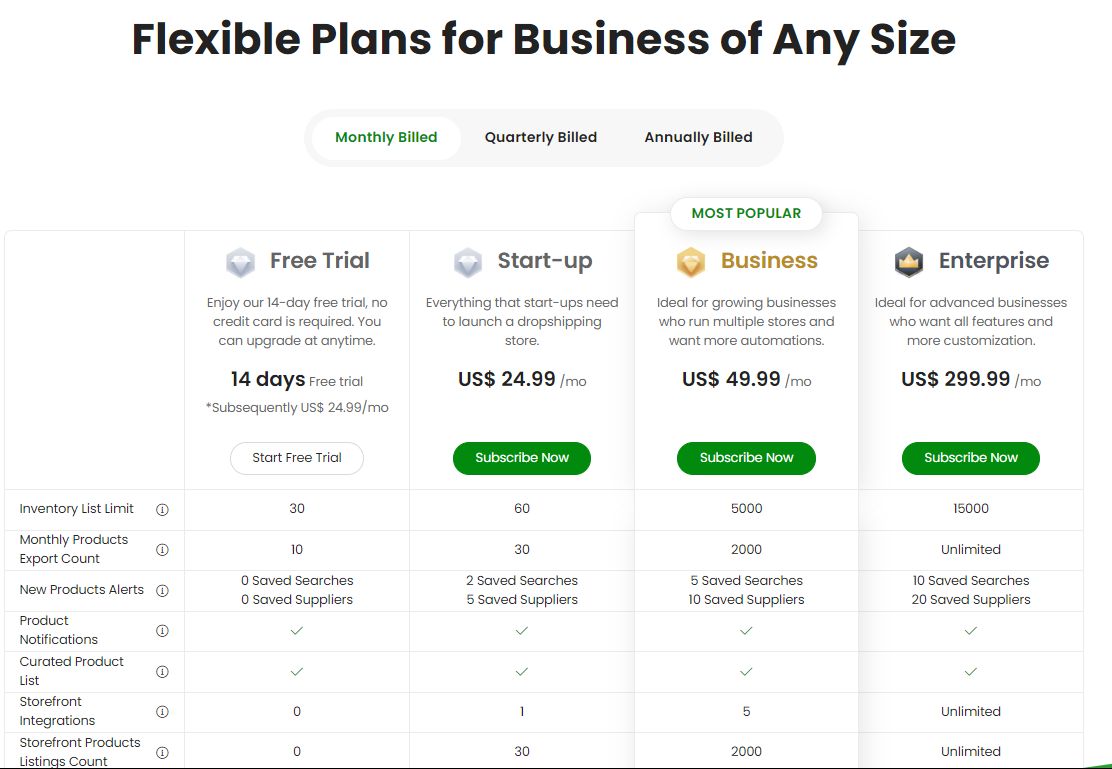Click the MOST POPULAR badge
The height and width of the screenshot is (769, 1112).
click(746, 214)
